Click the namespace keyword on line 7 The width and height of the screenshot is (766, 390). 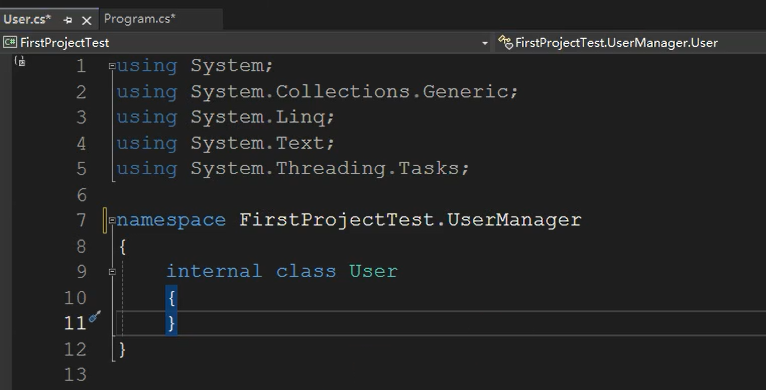pos(171,220)
